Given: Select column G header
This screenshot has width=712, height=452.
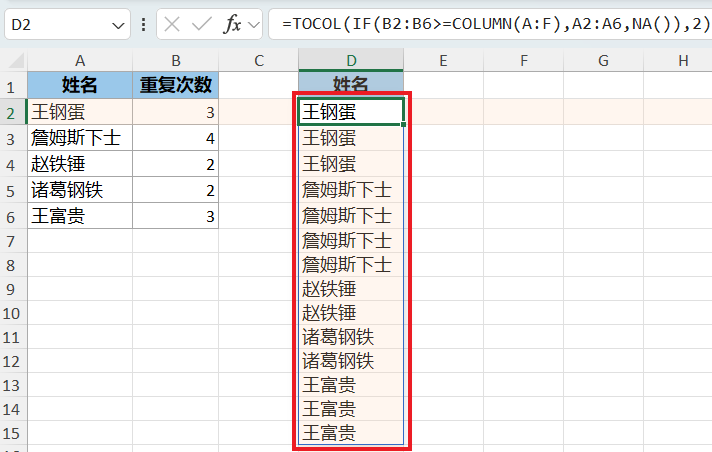Looking at the screenshot, I should [x=603, y=60].
